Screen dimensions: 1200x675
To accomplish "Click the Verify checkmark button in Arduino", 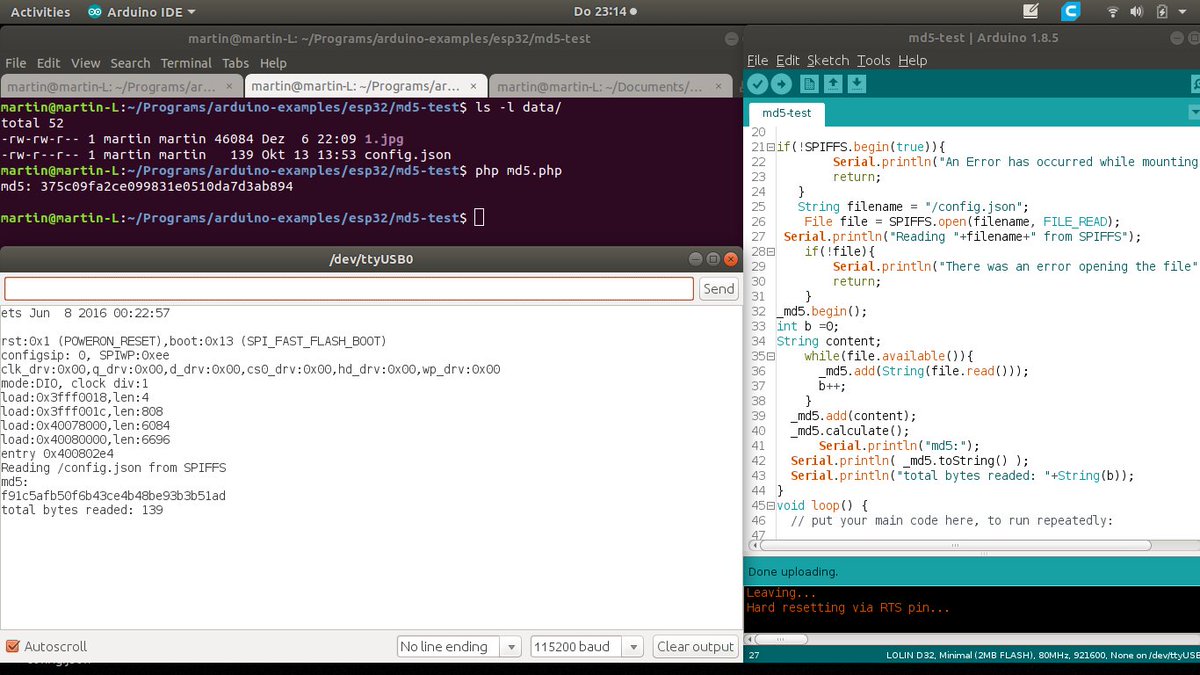I will click(758, 84).
